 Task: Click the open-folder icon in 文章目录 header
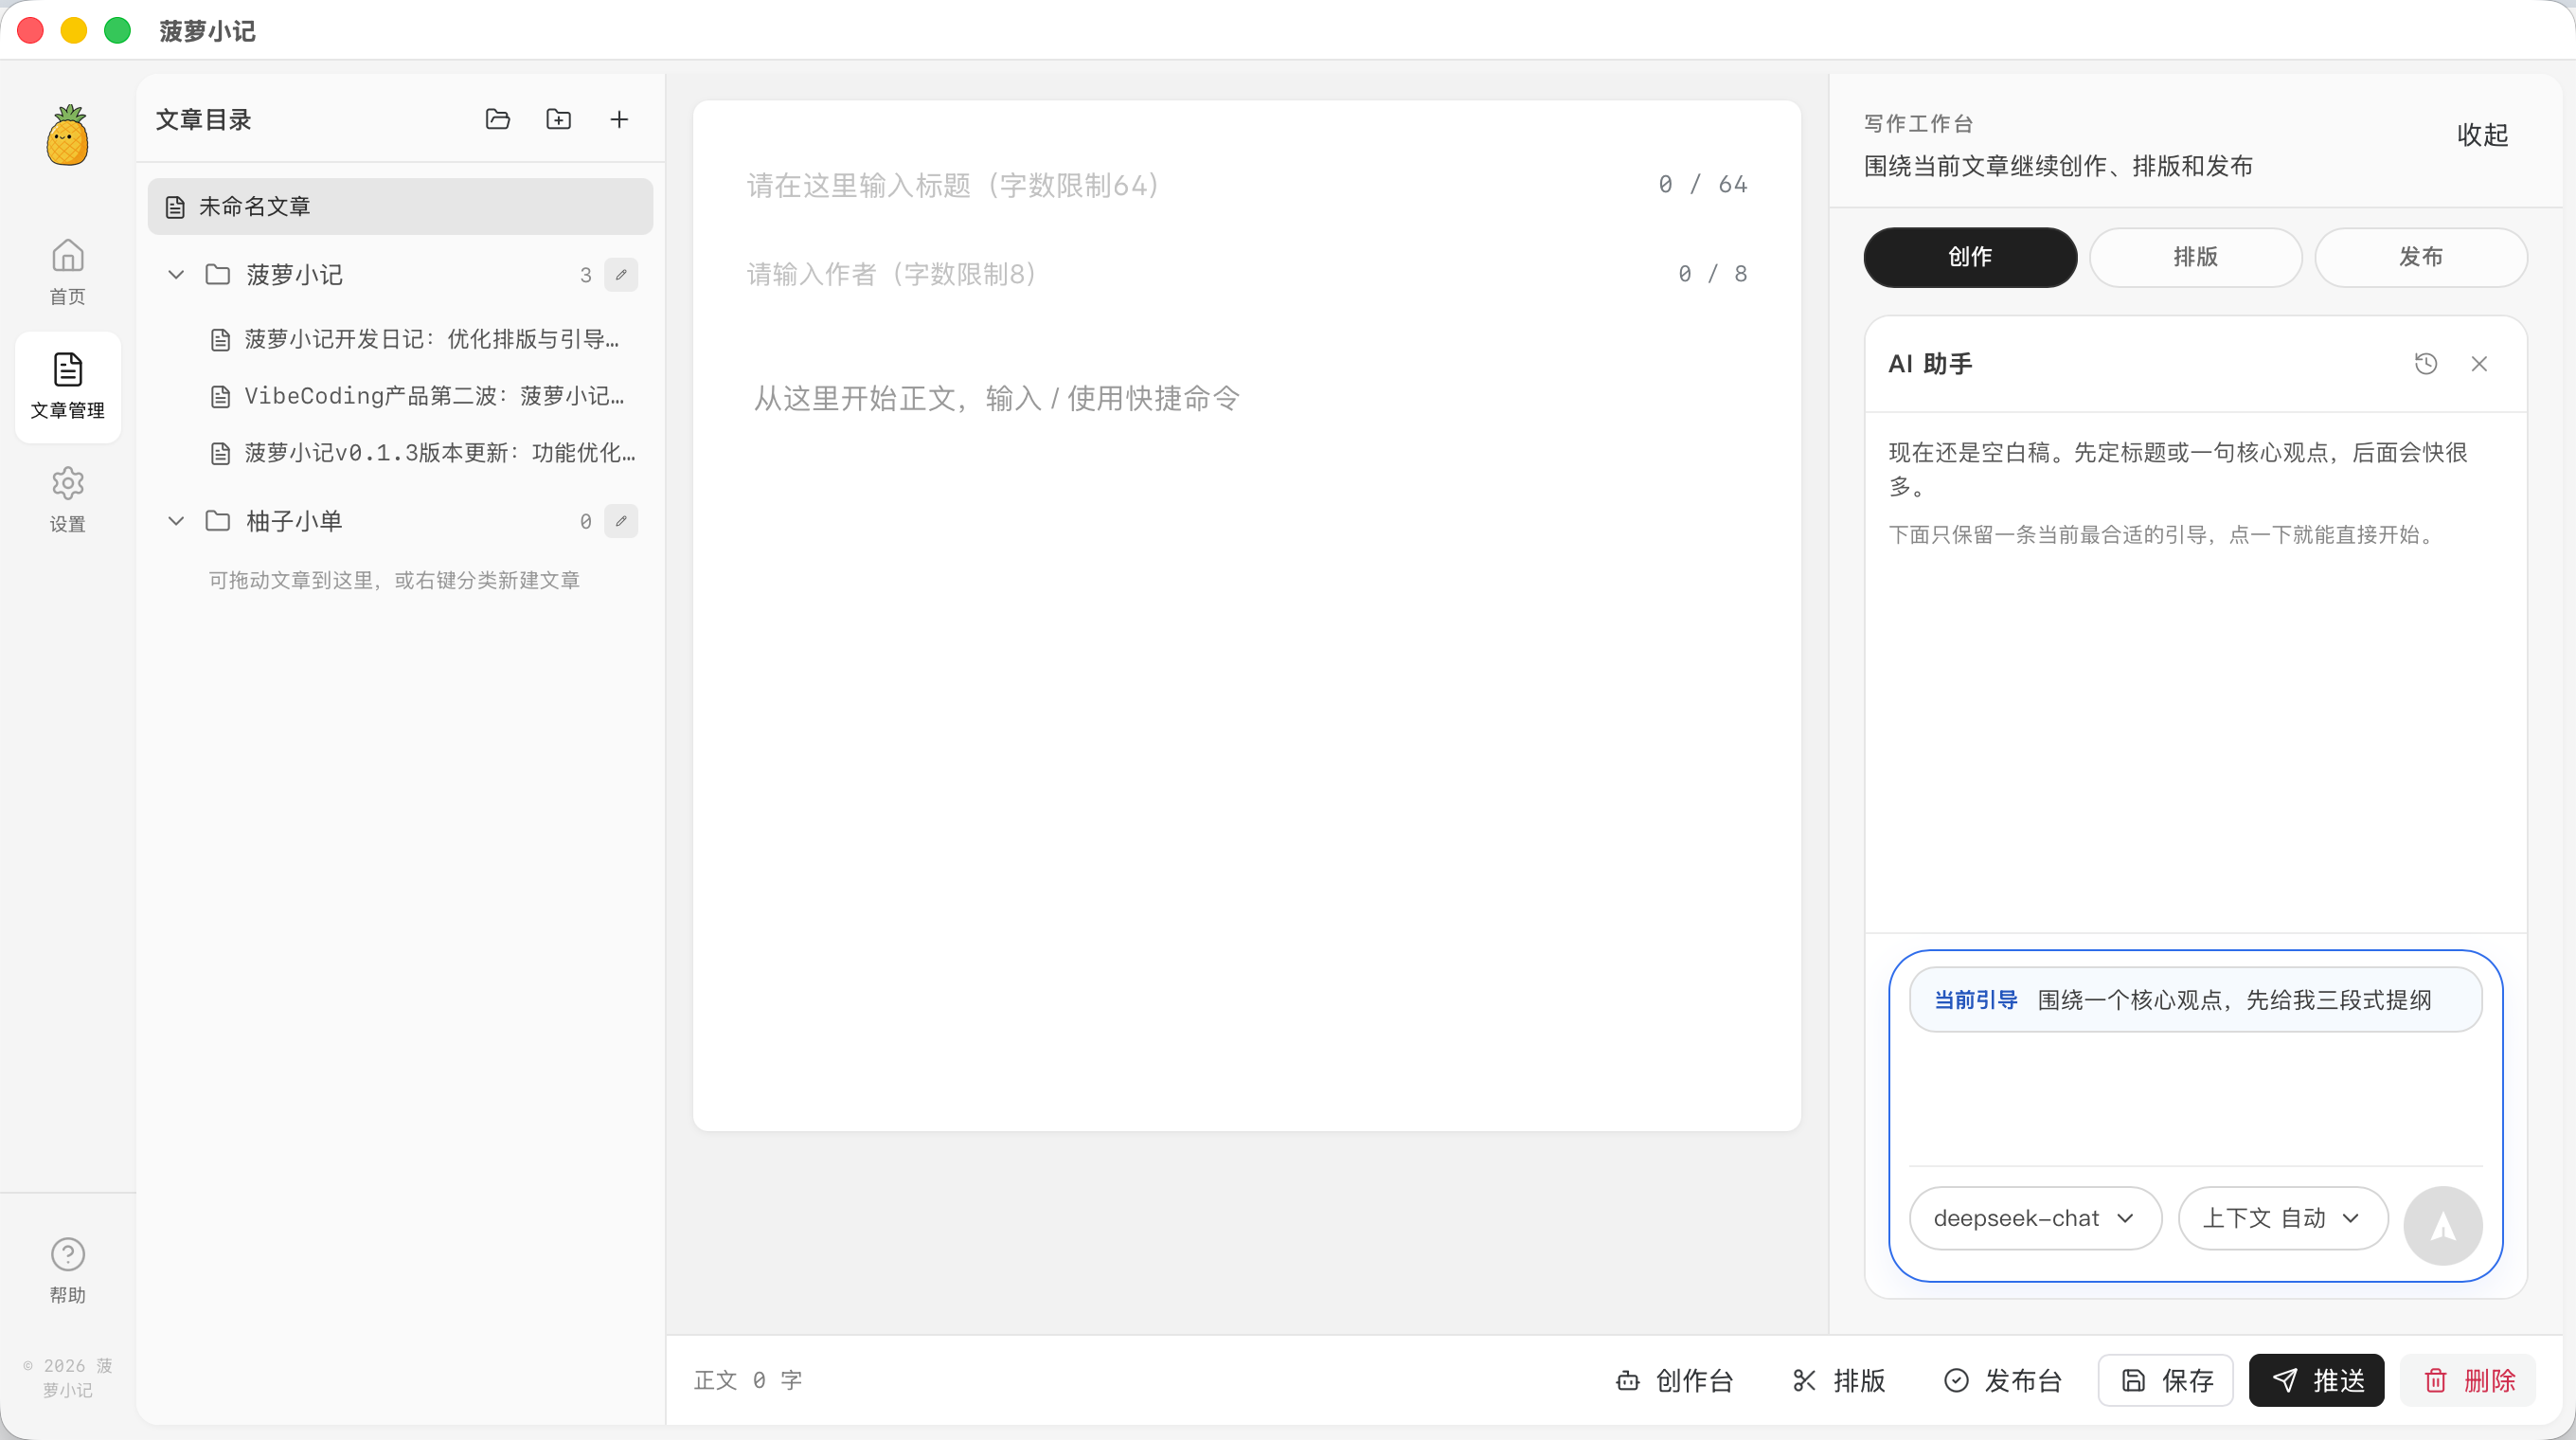(x=498, y=119)
